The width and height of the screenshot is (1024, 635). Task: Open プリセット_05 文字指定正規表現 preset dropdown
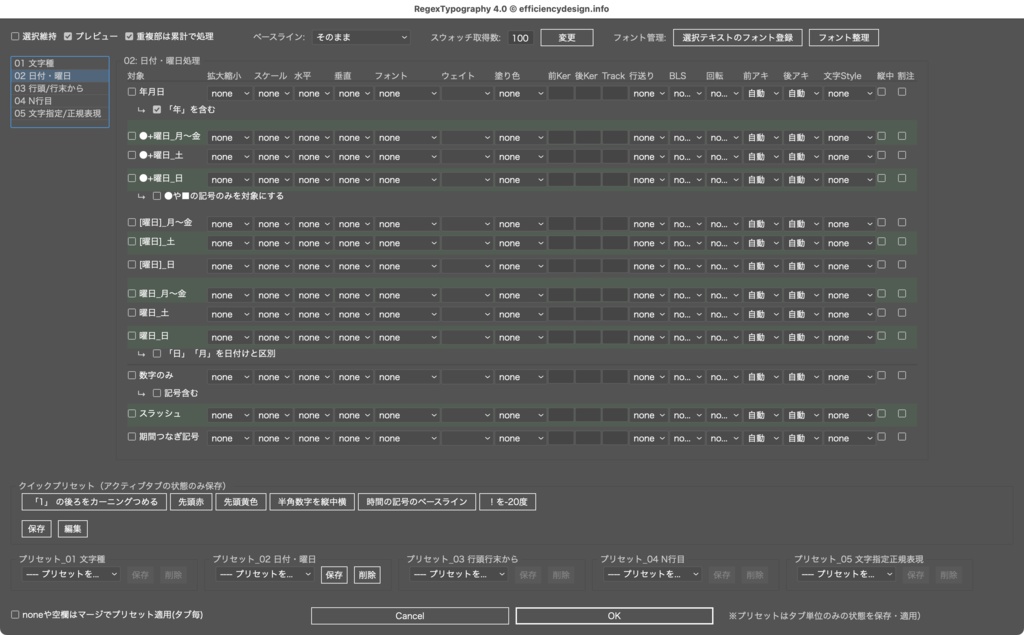pyautogui.click(x=846, y=574)
